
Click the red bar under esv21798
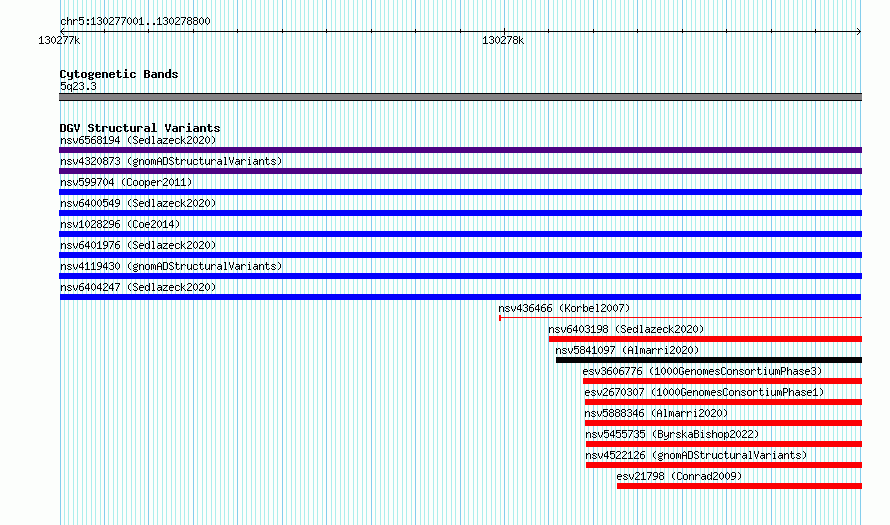[x=740, y=486]
